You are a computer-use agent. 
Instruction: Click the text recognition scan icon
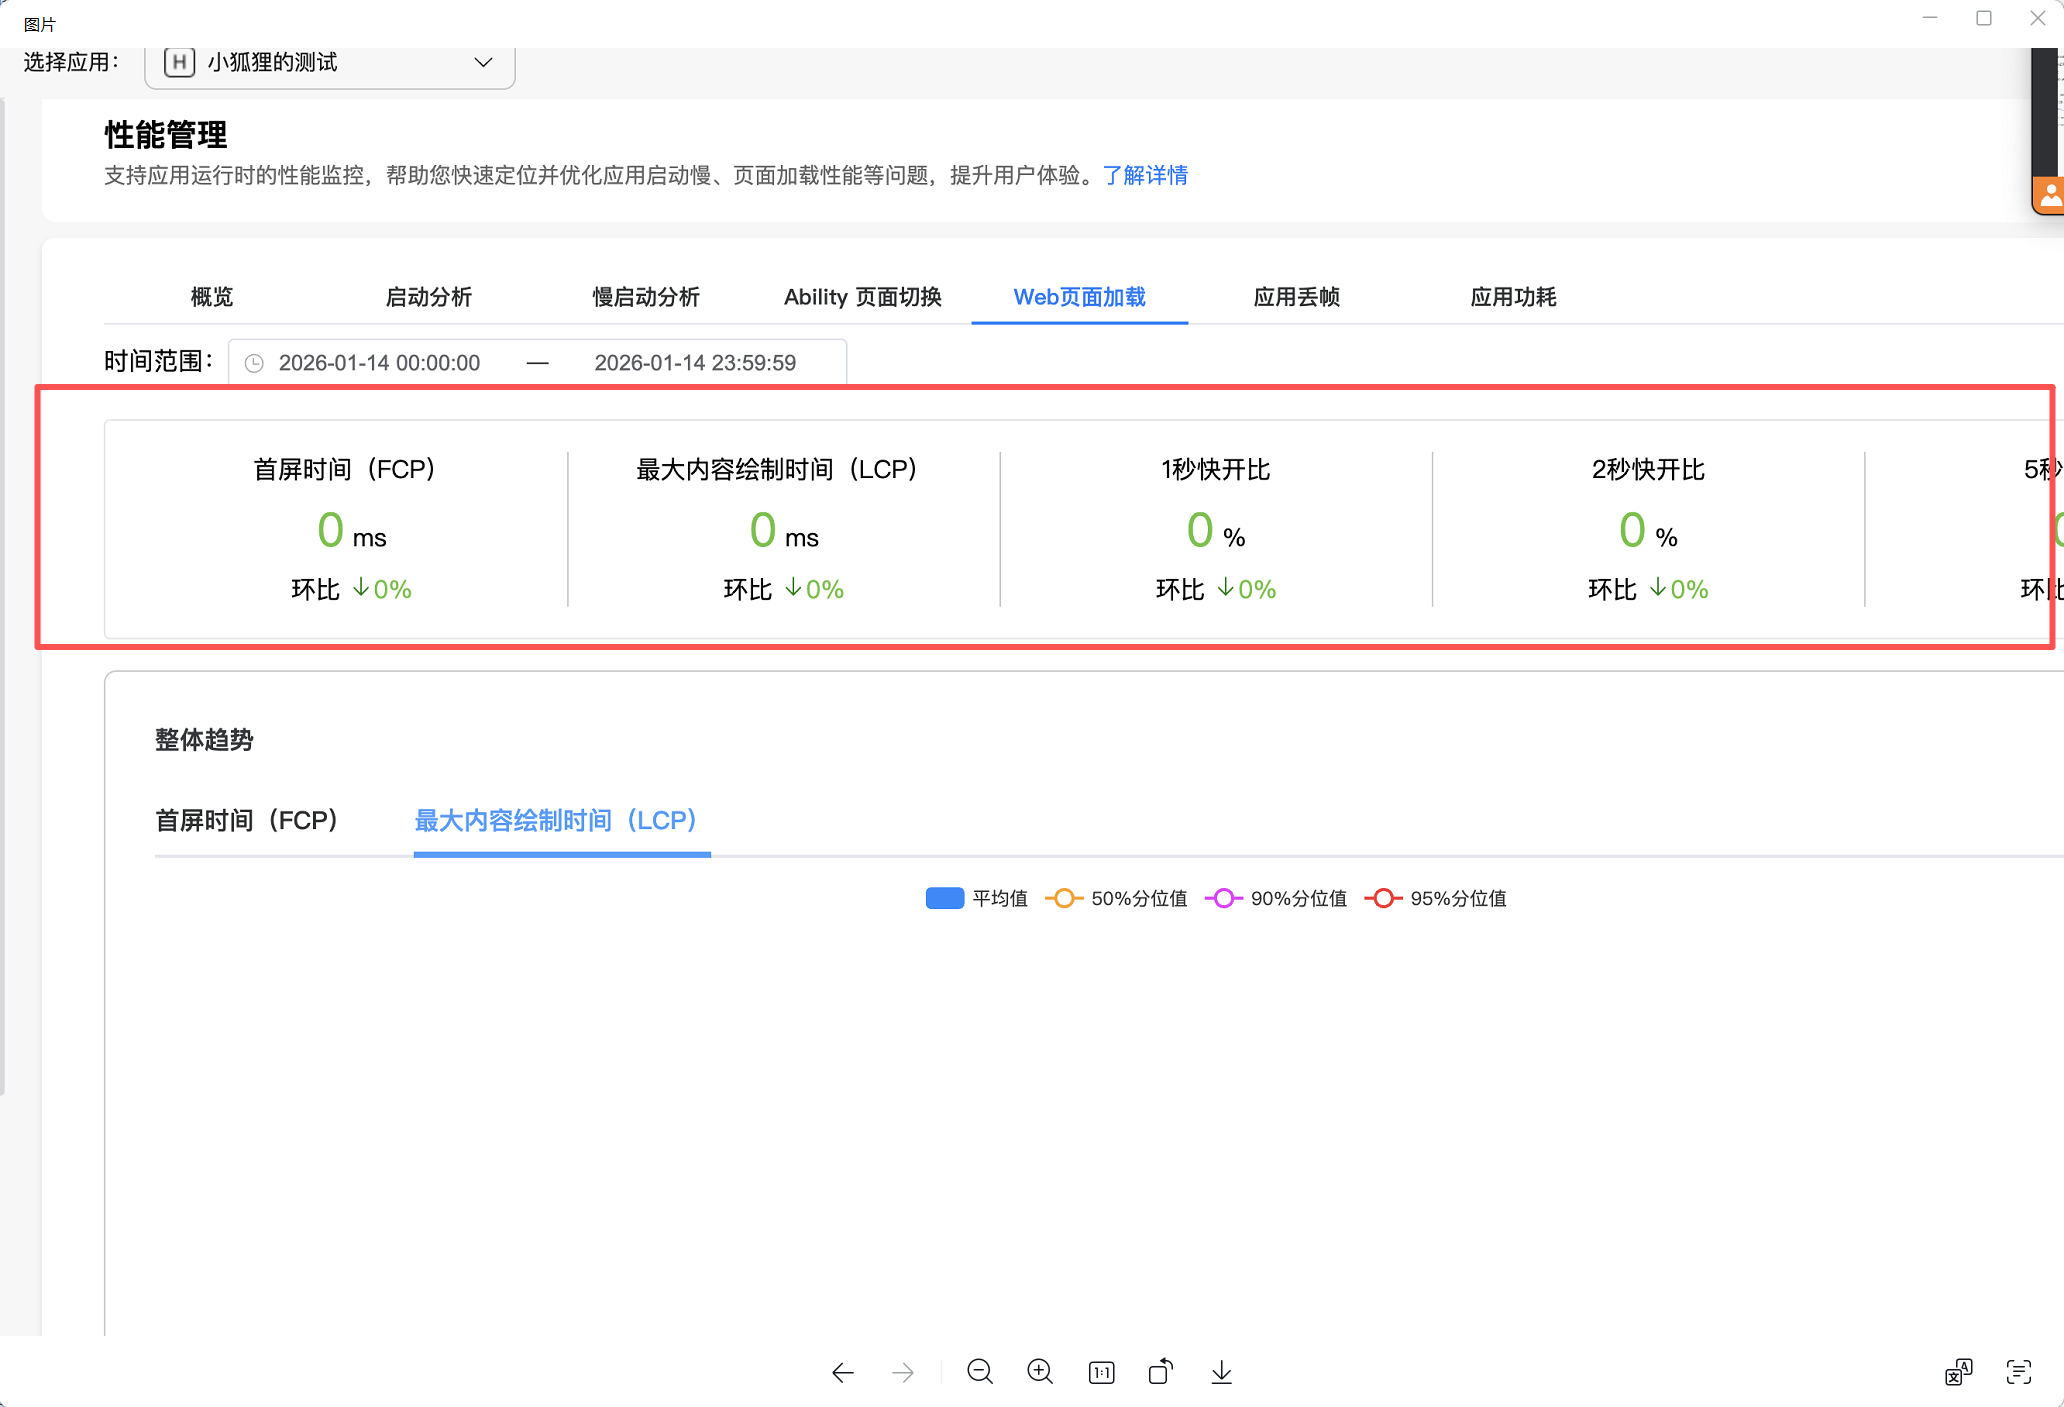2019,1372
